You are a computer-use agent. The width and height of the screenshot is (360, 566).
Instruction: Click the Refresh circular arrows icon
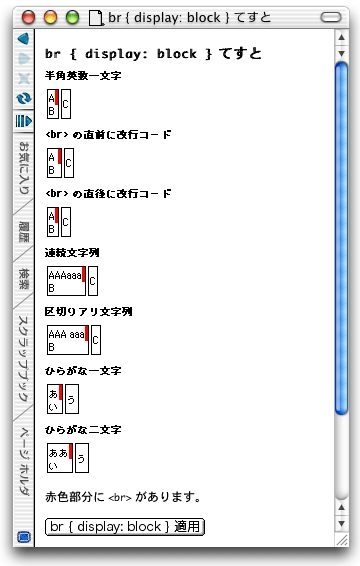click(23, 98)
